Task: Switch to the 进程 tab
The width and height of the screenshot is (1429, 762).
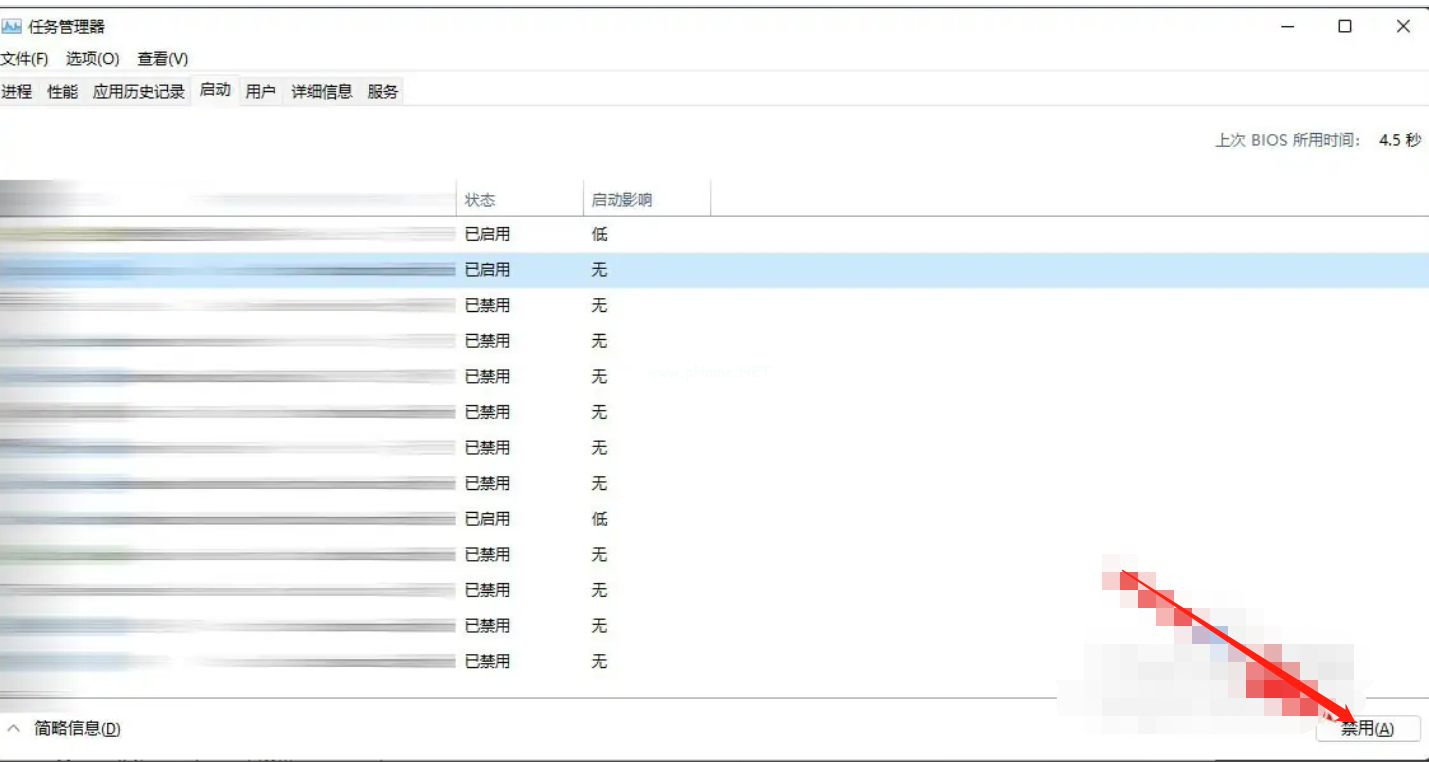Action: (x=17, y=91)
